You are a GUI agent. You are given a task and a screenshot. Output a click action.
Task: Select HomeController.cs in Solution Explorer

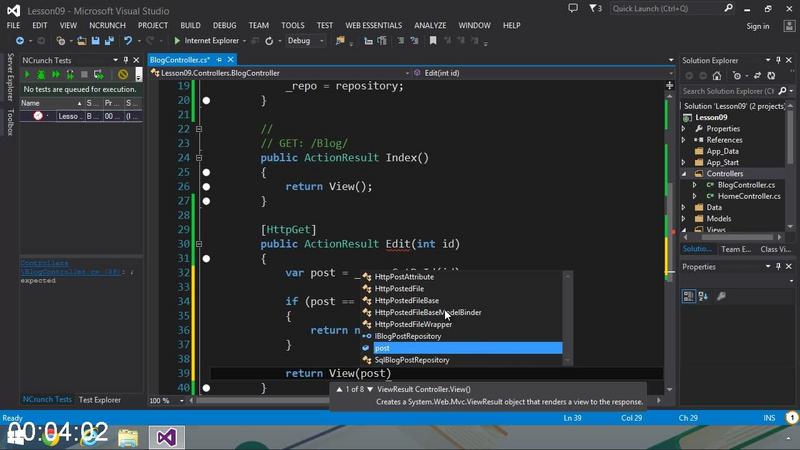(x=749, y=196)
